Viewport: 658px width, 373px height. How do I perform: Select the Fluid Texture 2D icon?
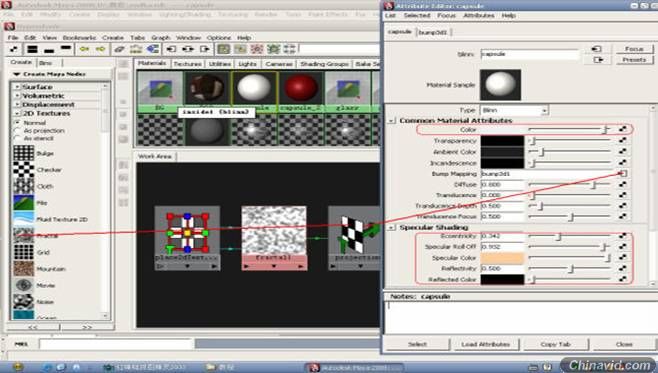pyautogui.click(x=24, y=219)
